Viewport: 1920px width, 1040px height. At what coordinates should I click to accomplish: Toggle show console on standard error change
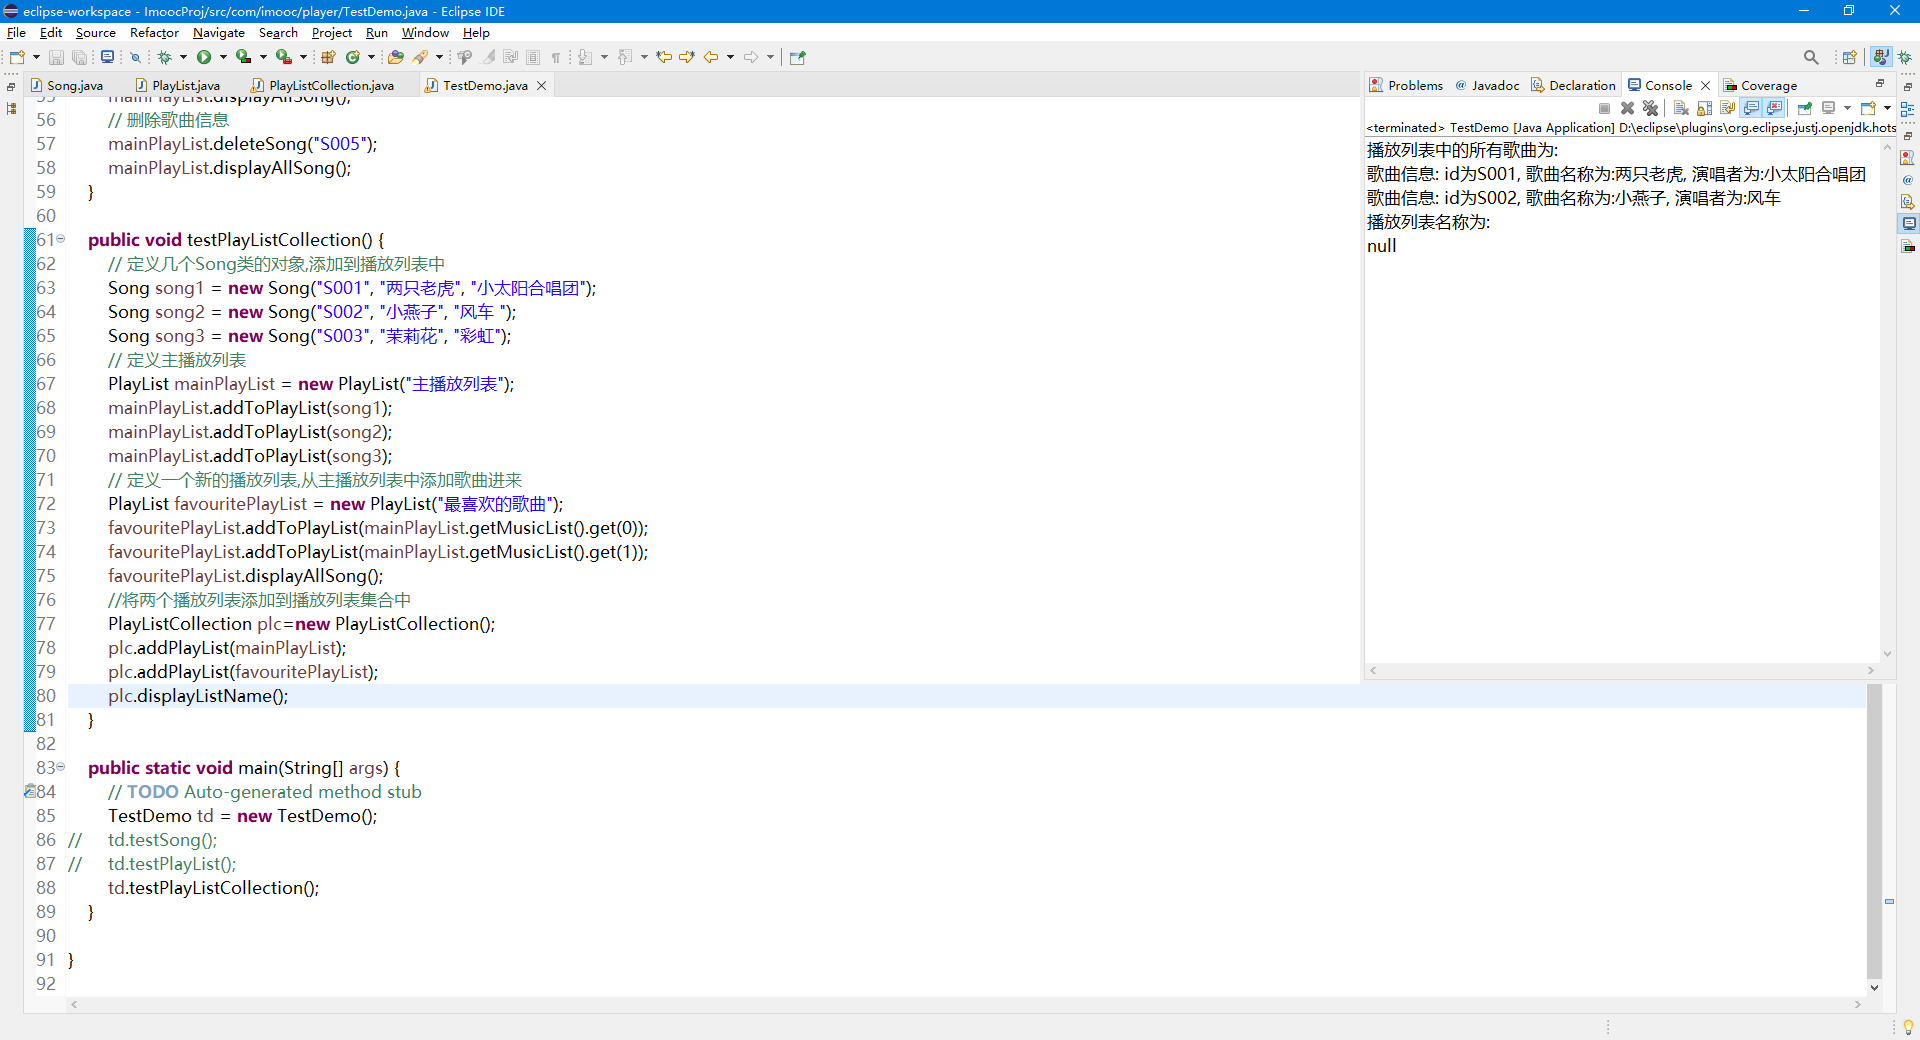1774,108
